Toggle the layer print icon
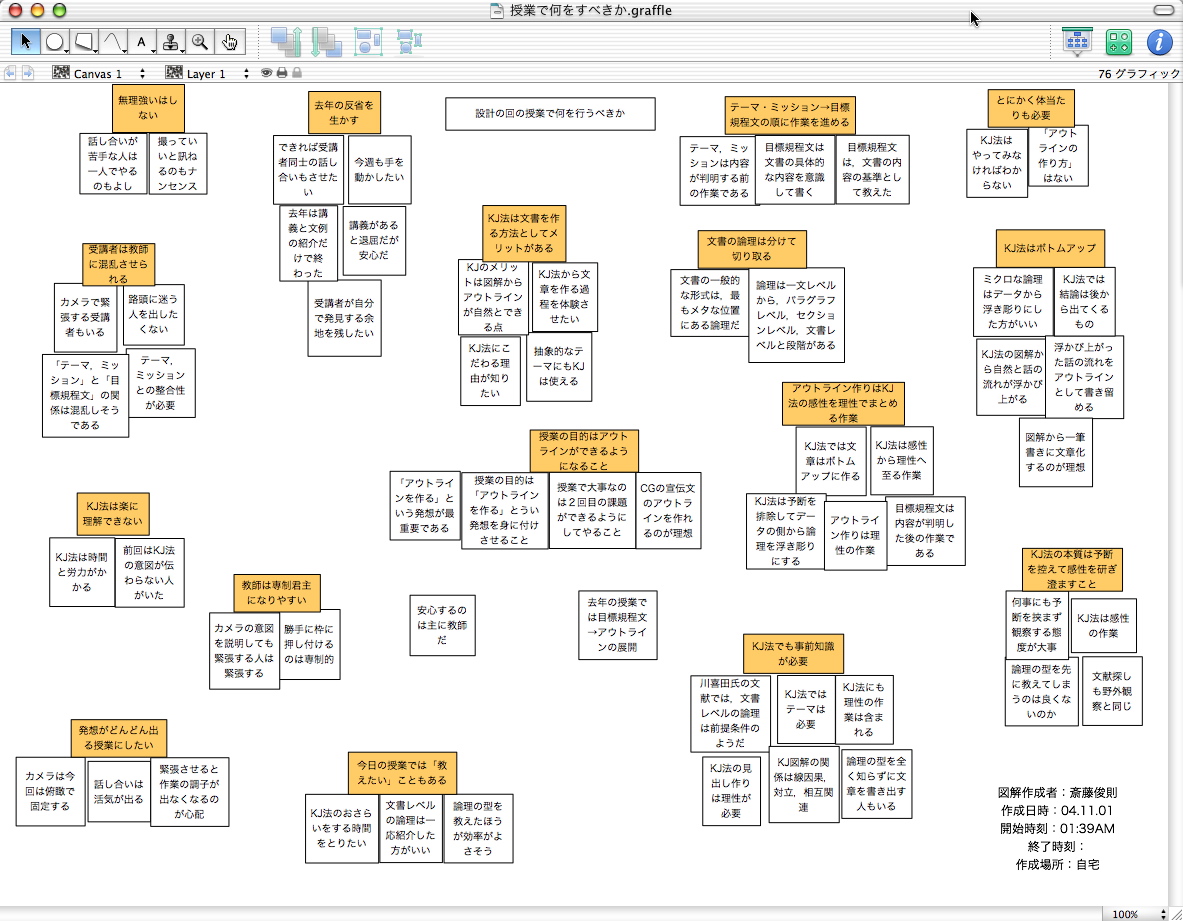Image resolution: width=1183 pixels, height=921 pixels. point(282,73)
